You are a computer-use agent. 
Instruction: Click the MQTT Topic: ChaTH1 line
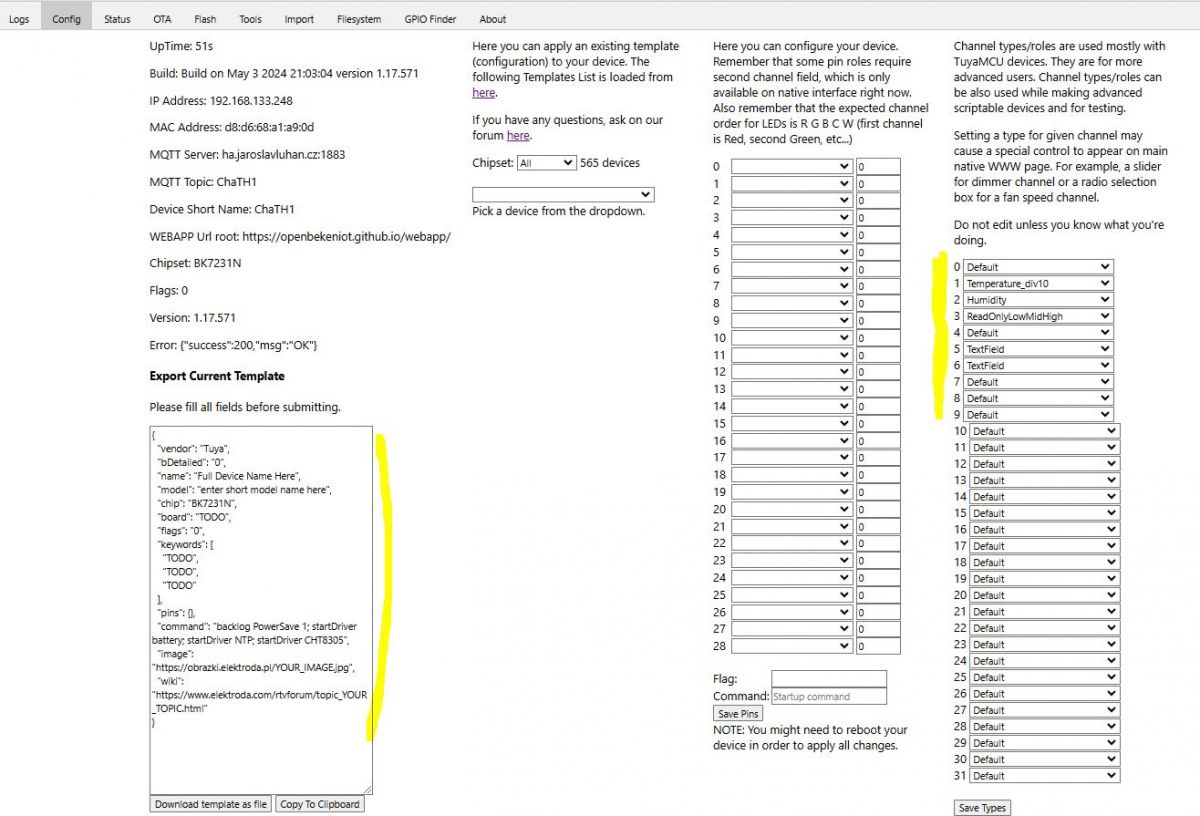203,182
